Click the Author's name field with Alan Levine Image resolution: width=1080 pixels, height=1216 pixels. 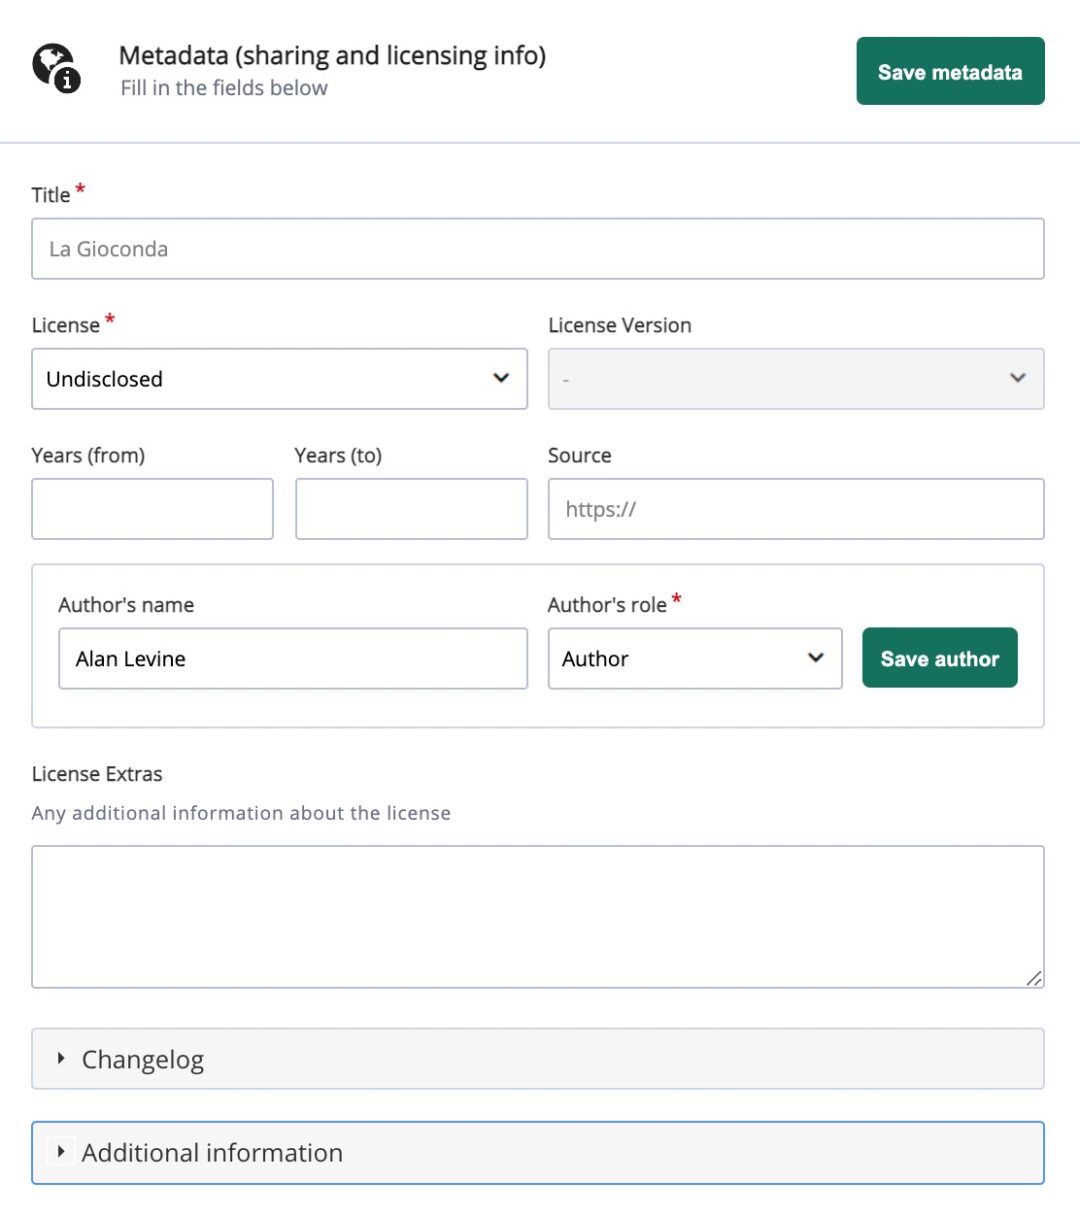[292, 659]
